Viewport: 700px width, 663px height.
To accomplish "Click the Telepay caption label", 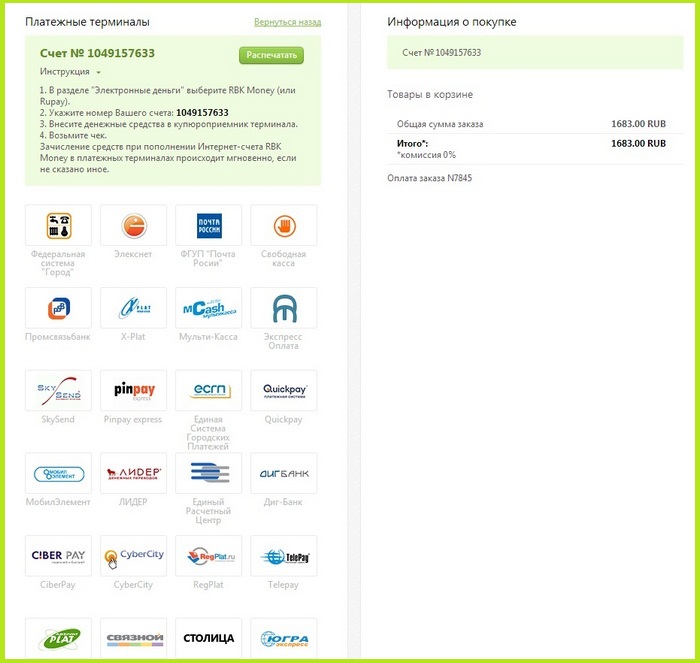I will tap(283, 584).
